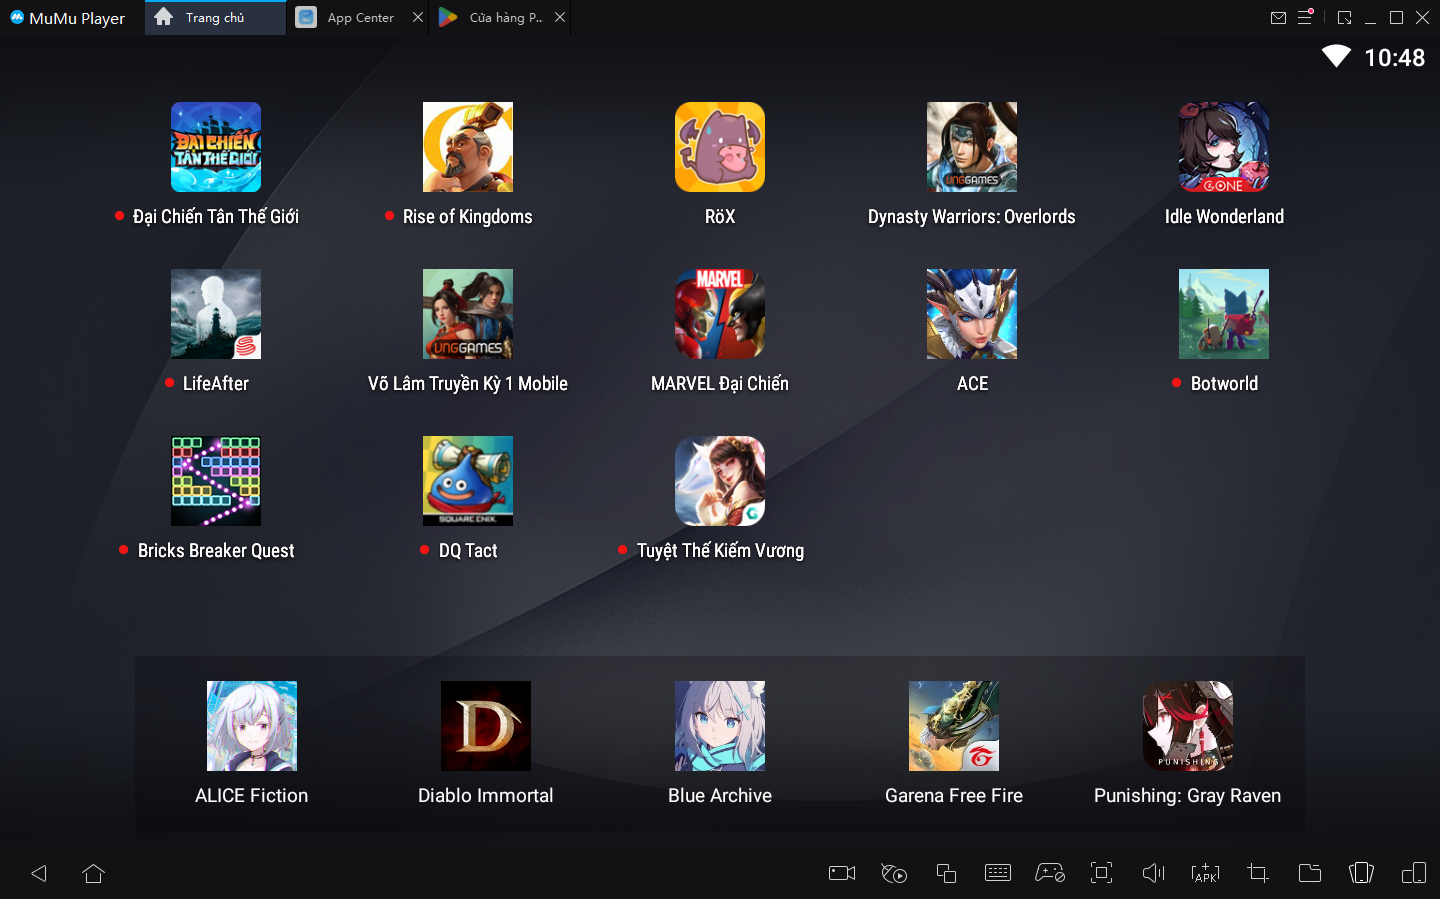Switch to the App Center tab
The height and width of the screenshot is (899, 1440).
(360, 17)
